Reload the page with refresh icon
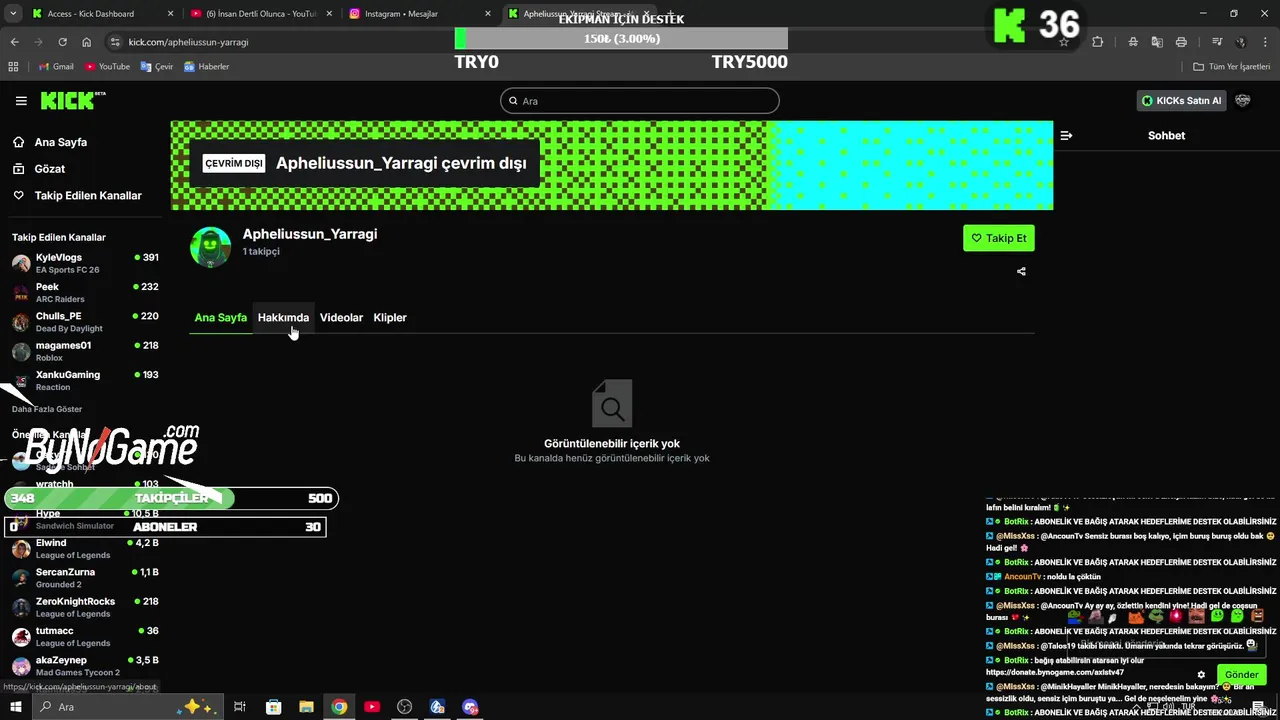This screenshot has width=1280, height=720. pyautogui.click(x=62, y=42)
